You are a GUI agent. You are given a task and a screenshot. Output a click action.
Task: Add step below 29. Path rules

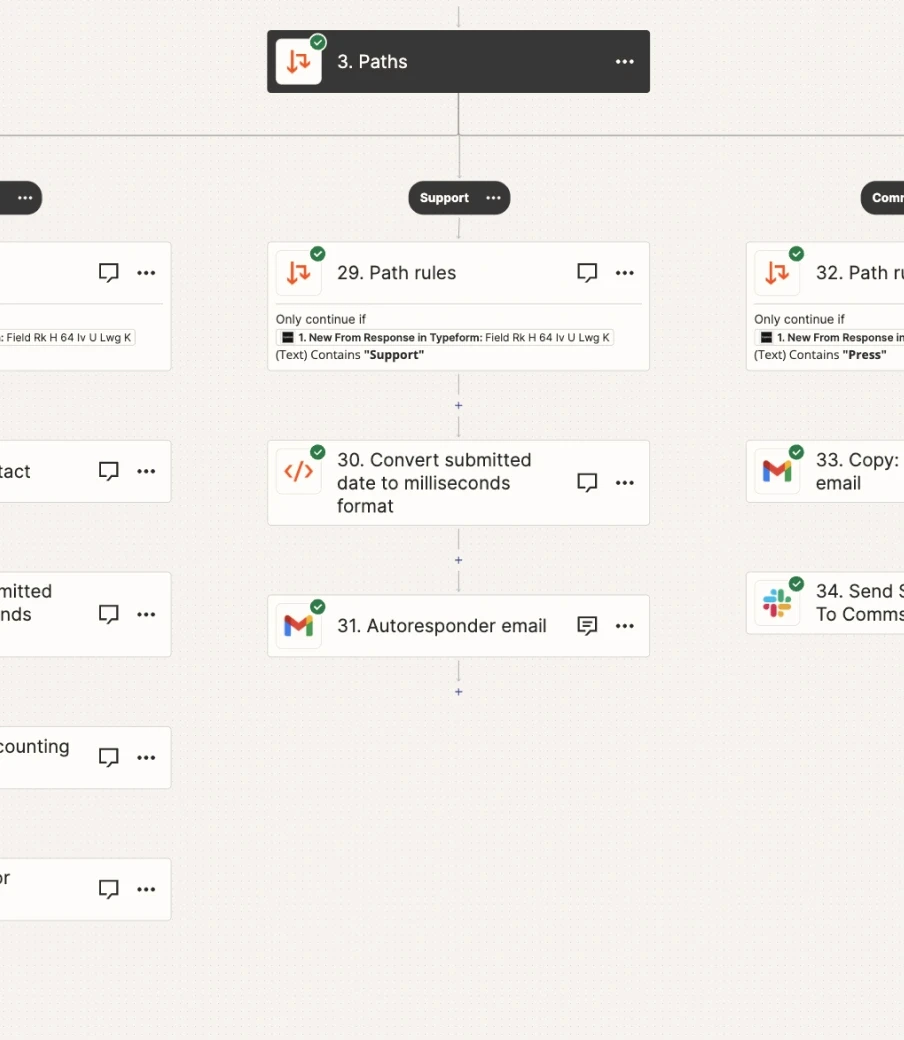tap(458, 405)
